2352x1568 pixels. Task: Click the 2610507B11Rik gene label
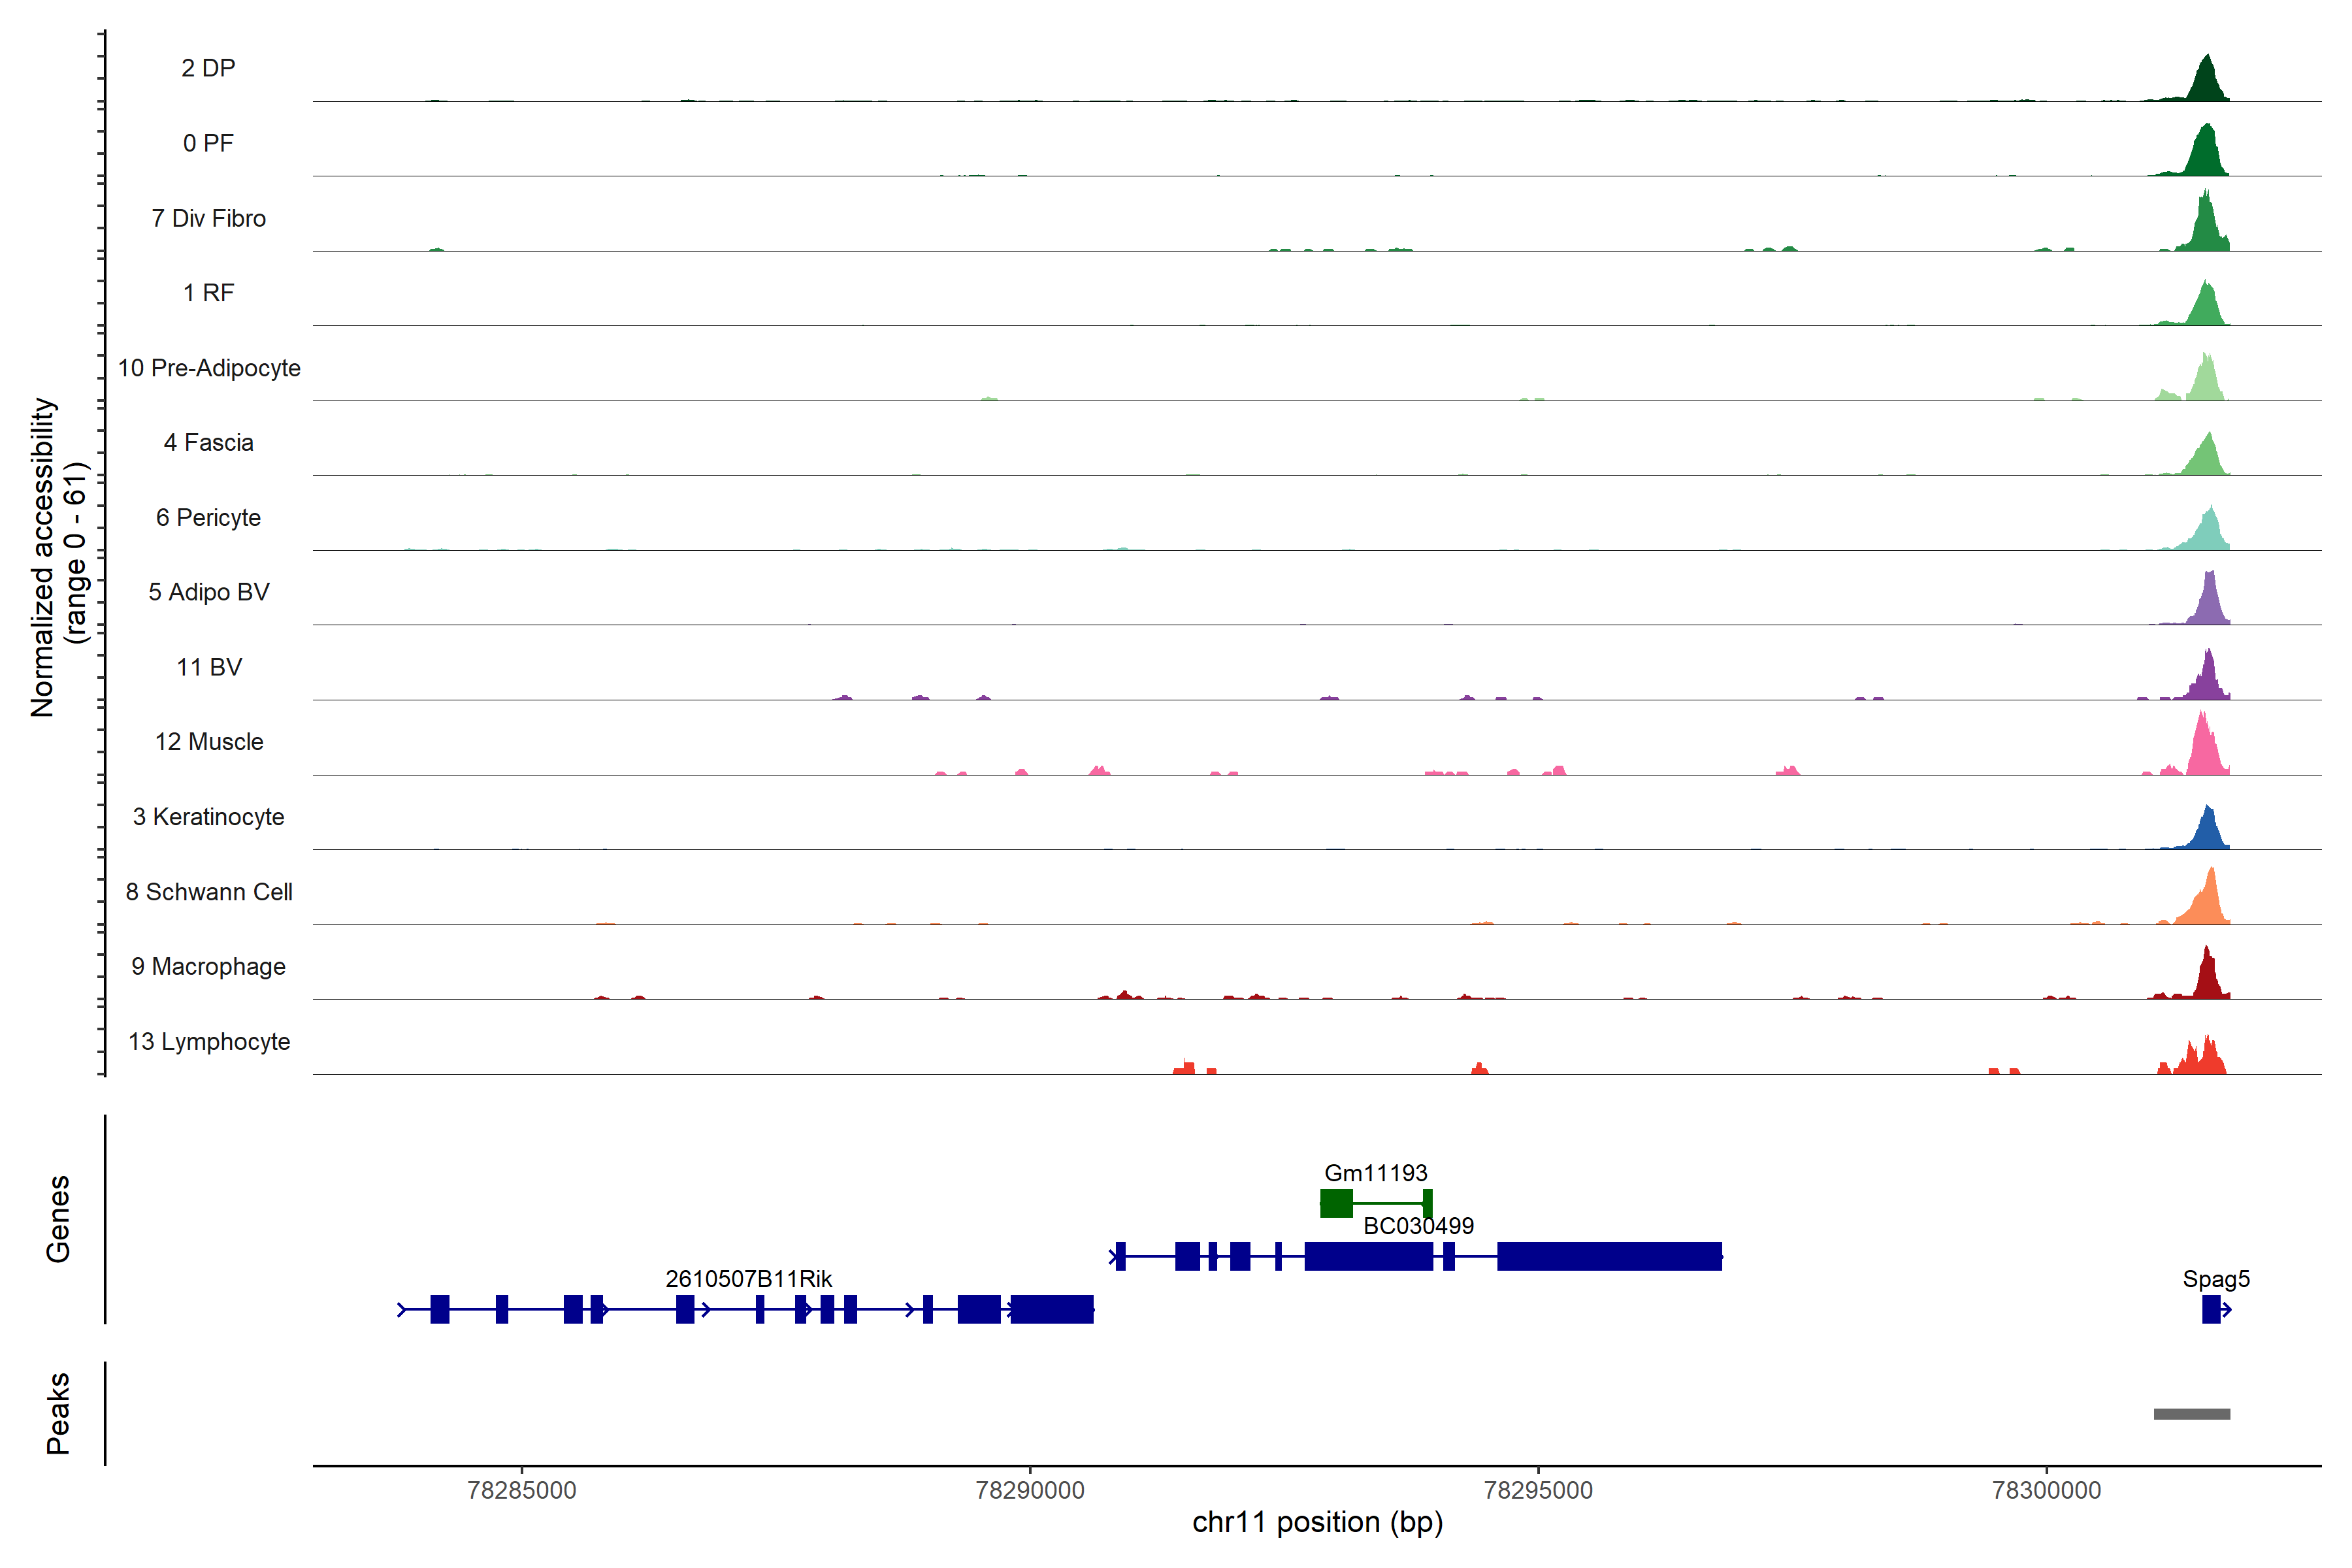[748, 1278]
